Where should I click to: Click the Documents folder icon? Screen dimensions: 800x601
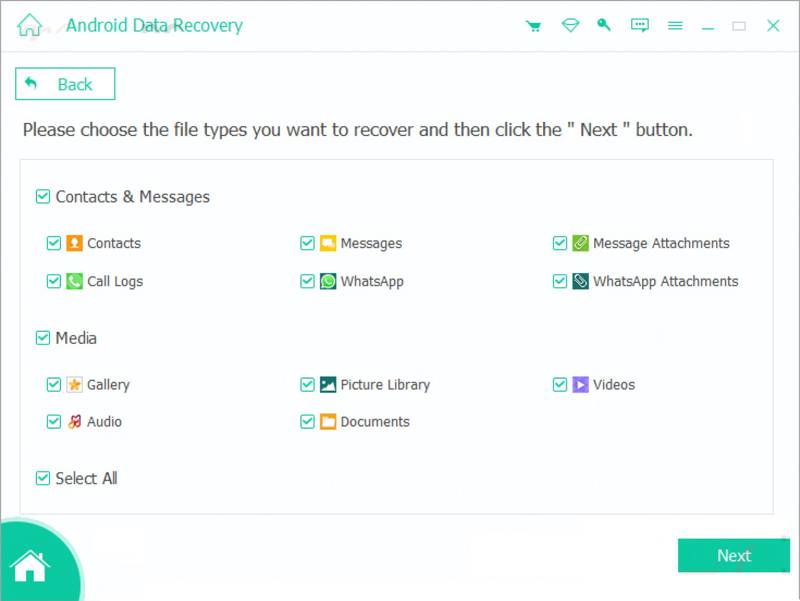[328, 422]
